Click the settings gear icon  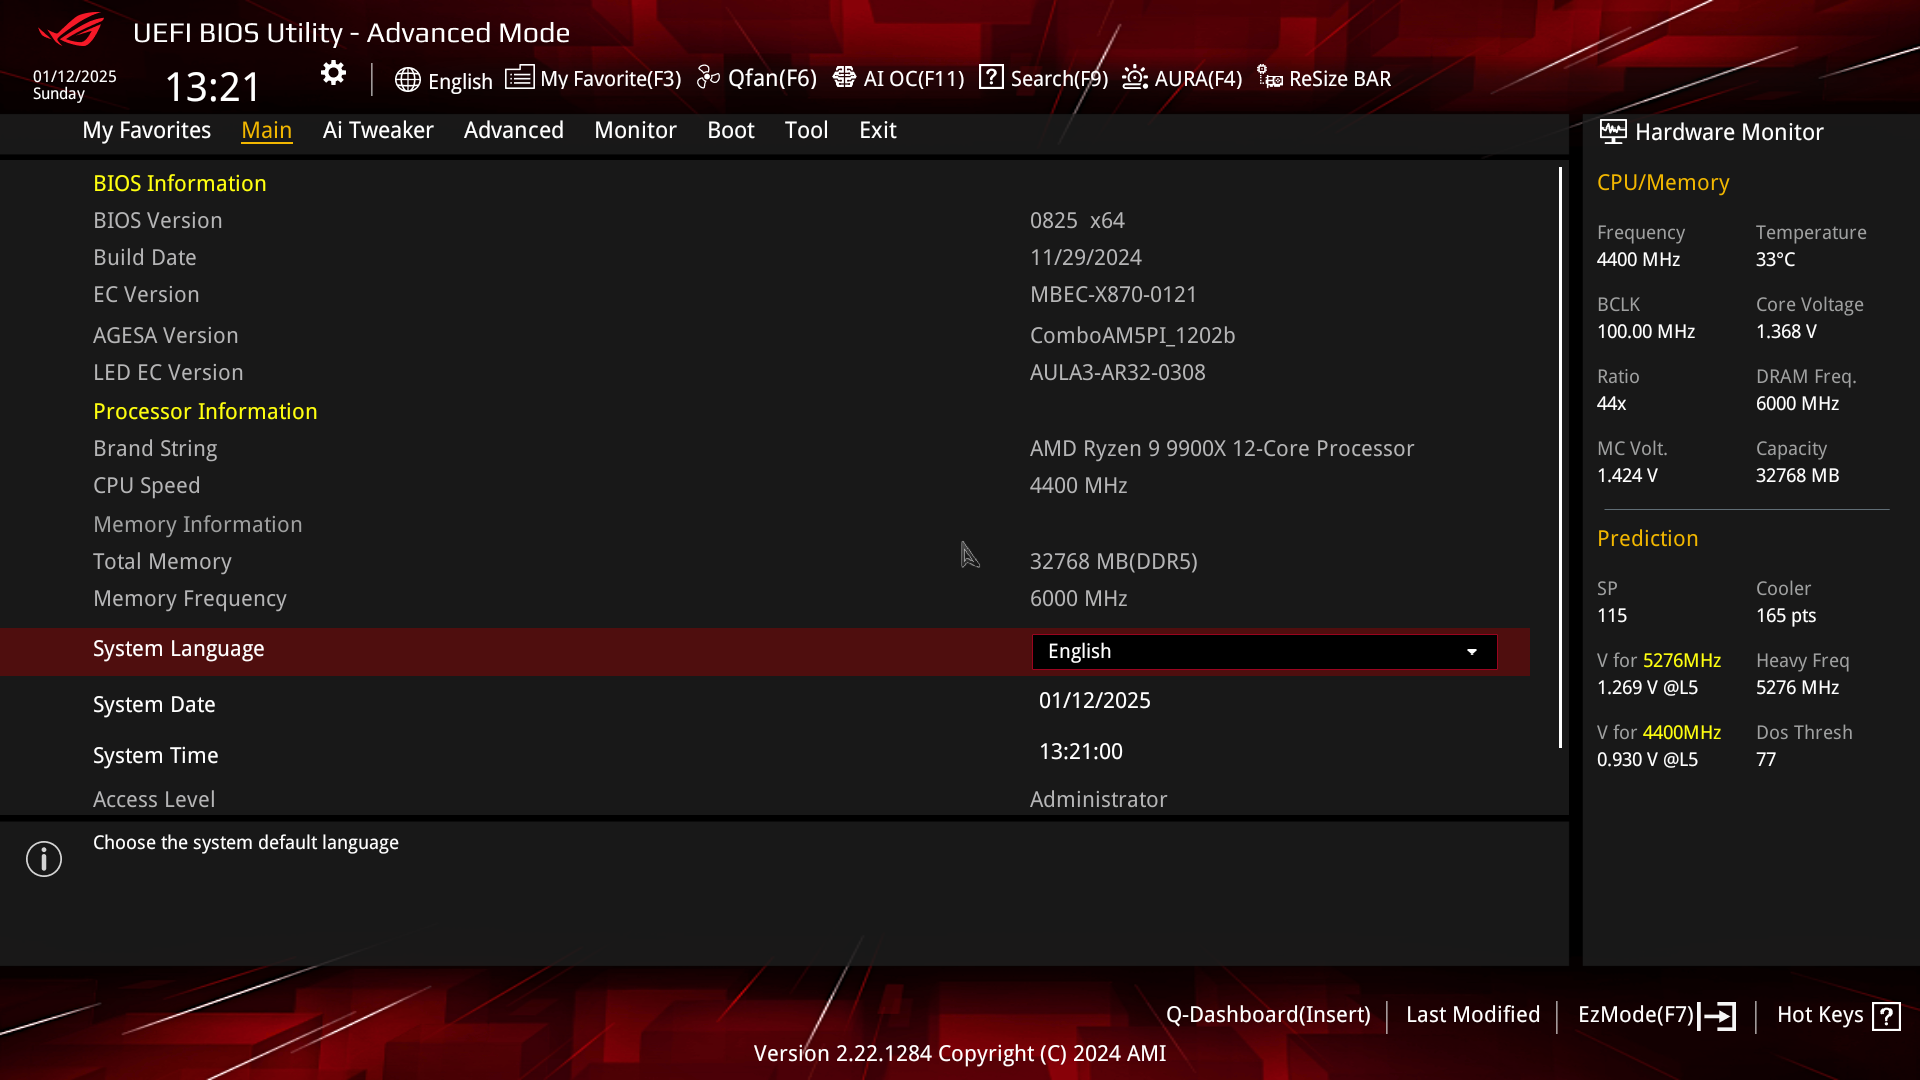333,73
